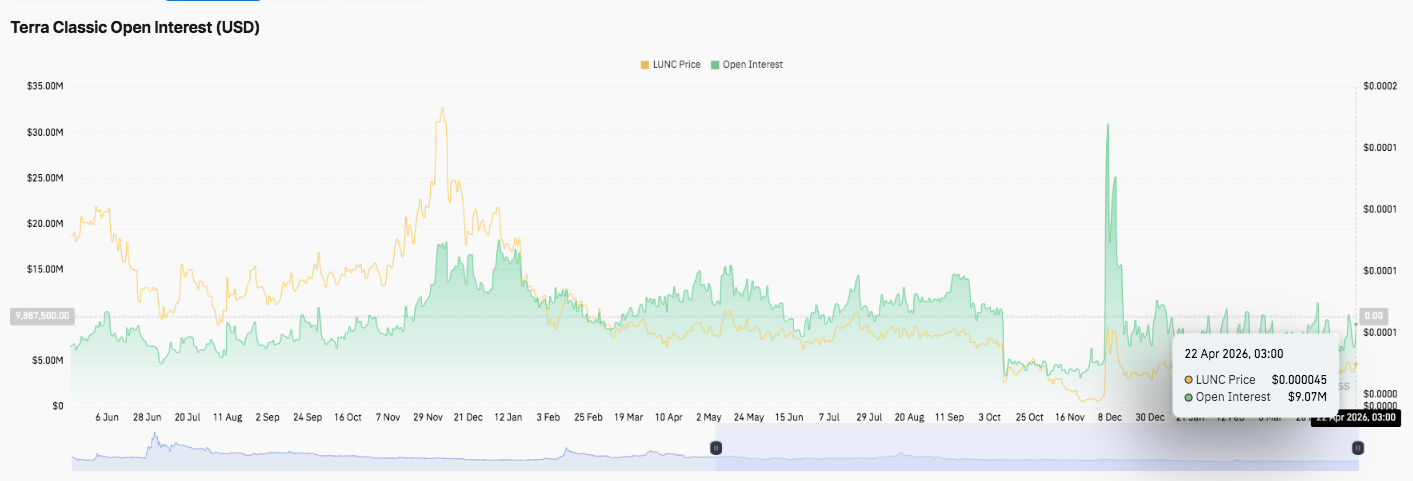Click the black 22 Apr 2026 crosshair date label

click(x=1354, y=417)
